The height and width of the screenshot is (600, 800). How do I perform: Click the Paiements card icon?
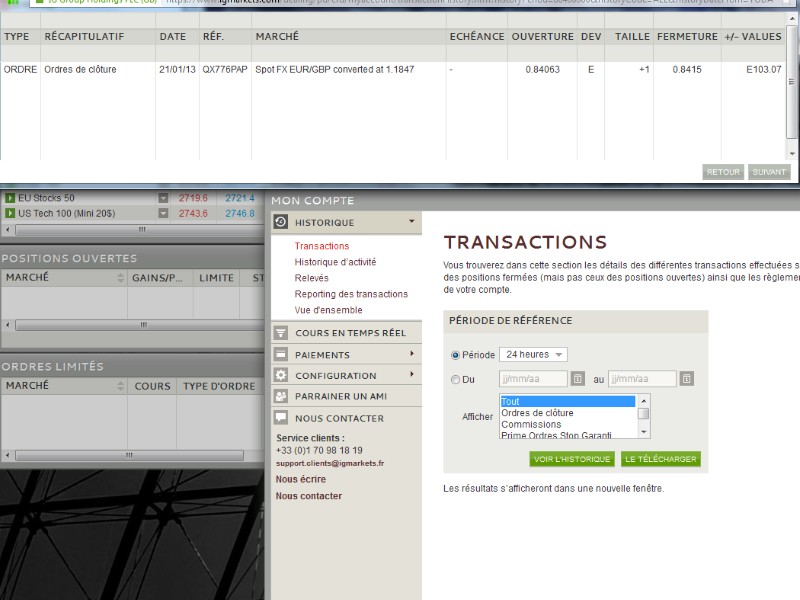(x=281, y=354)
